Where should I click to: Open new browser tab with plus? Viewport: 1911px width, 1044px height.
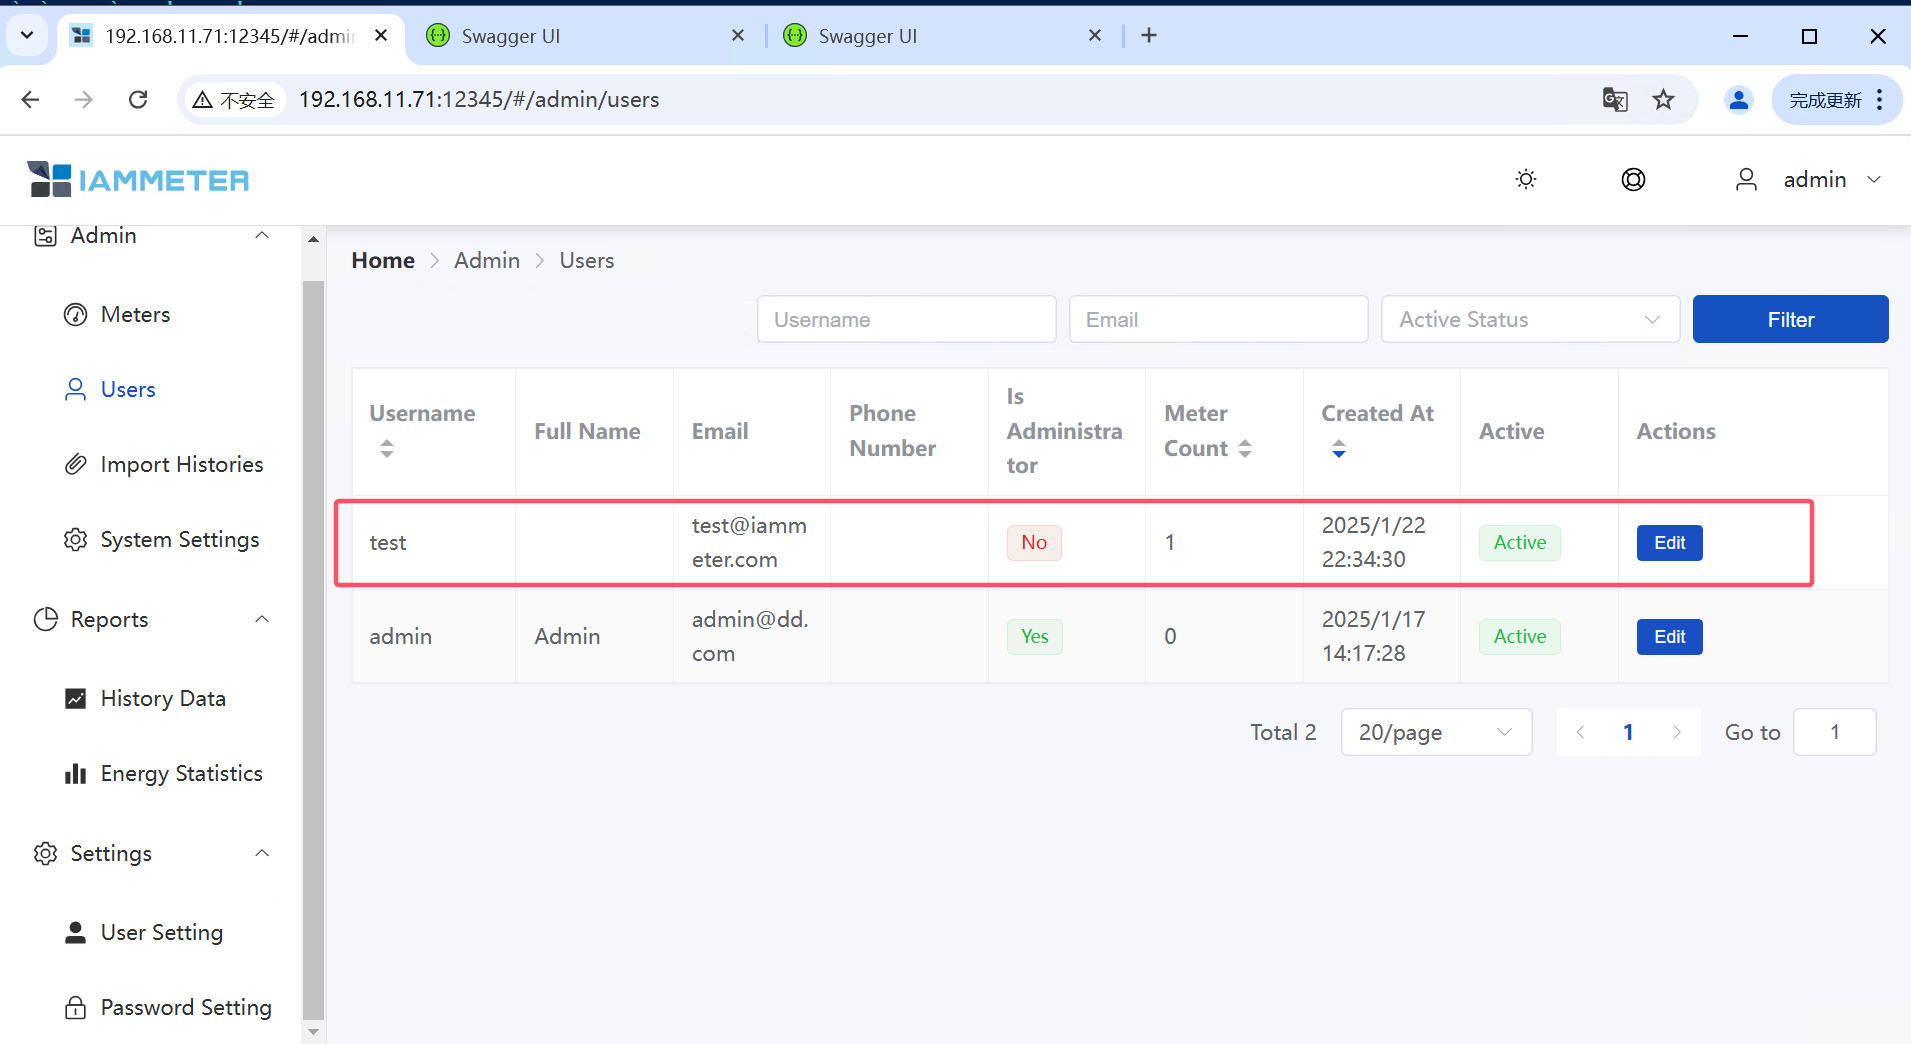[1149, 36]
